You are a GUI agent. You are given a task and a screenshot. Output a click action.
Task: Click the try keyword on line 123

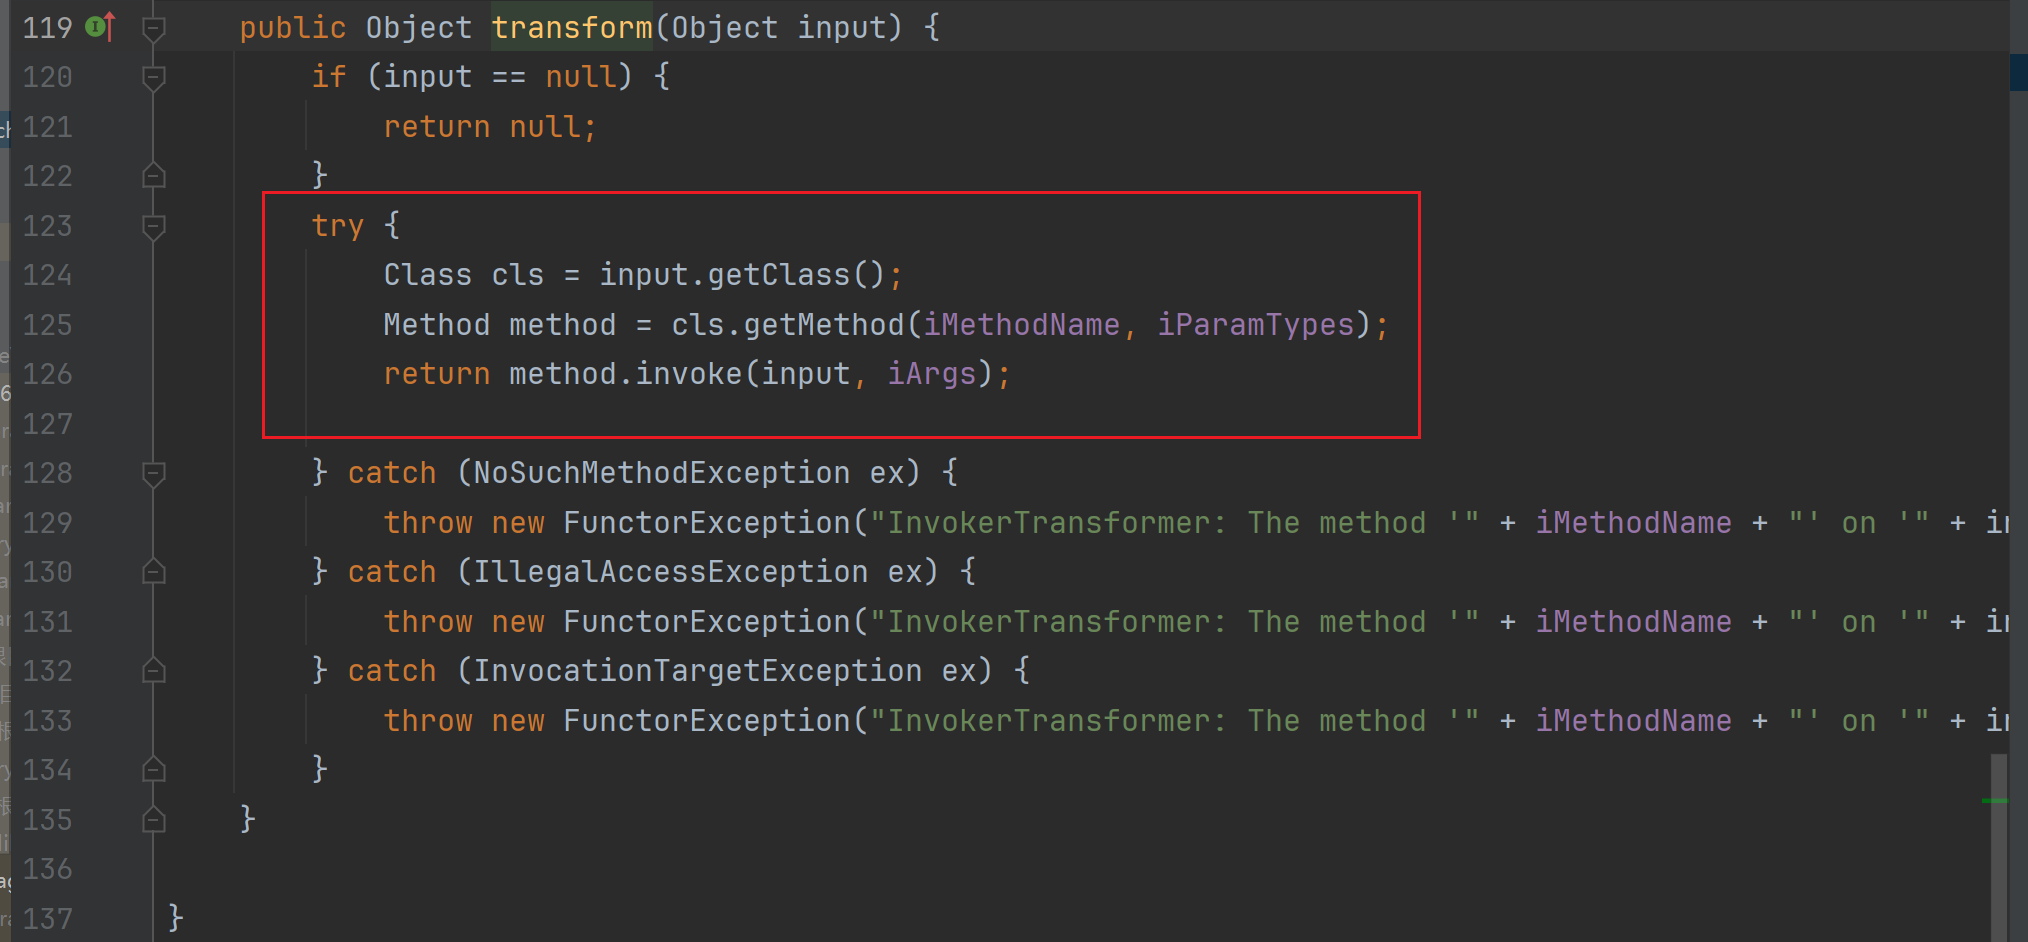click(337, 226)
